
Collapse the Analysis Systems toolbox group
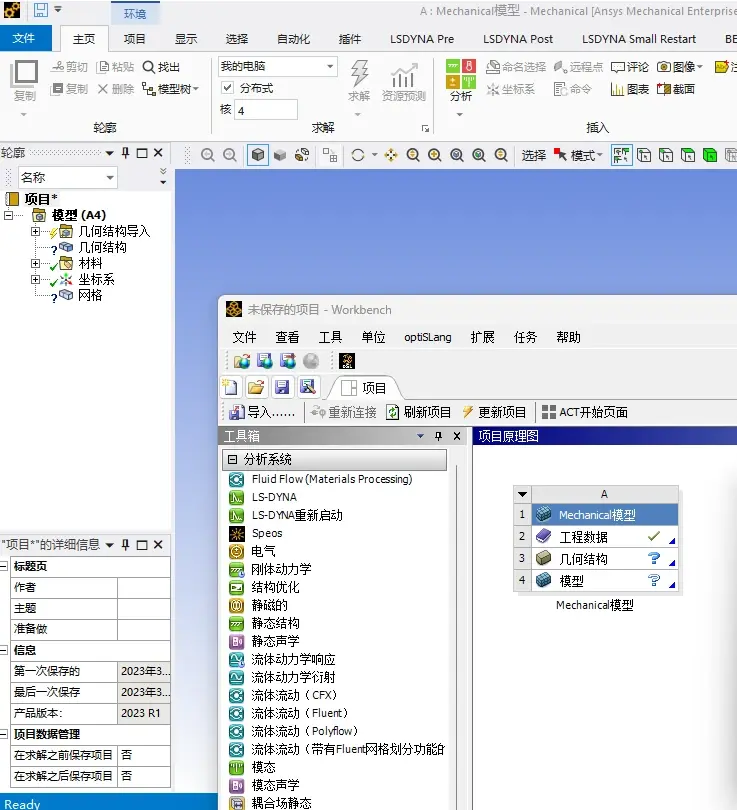point(232,459)
